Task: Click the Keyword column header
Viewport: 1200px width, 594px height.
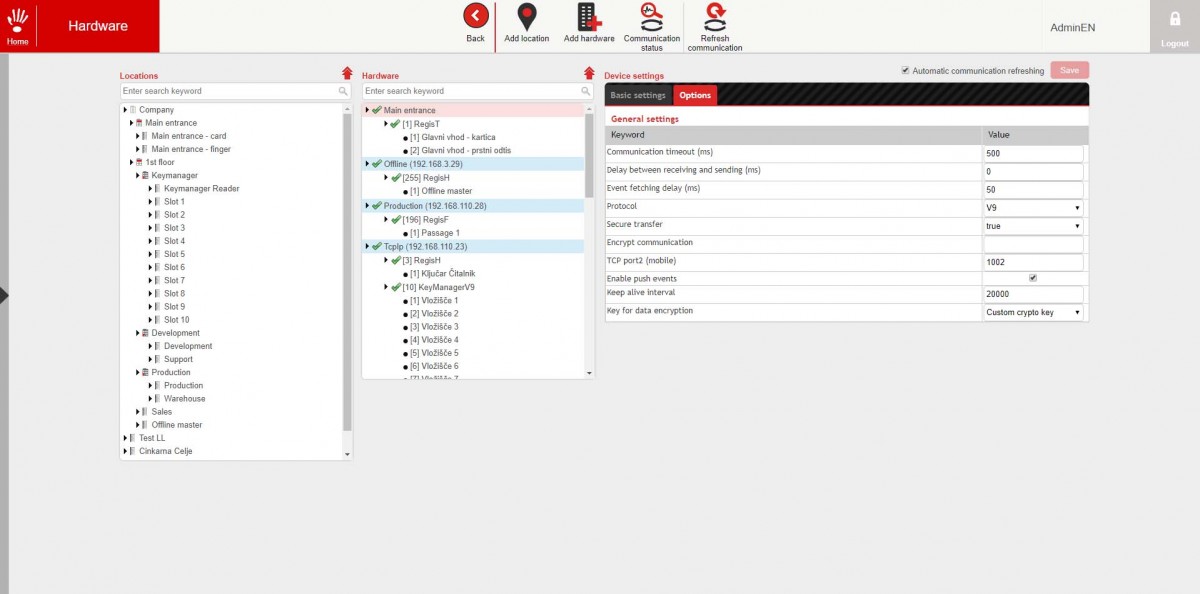Action: [794, 135]
